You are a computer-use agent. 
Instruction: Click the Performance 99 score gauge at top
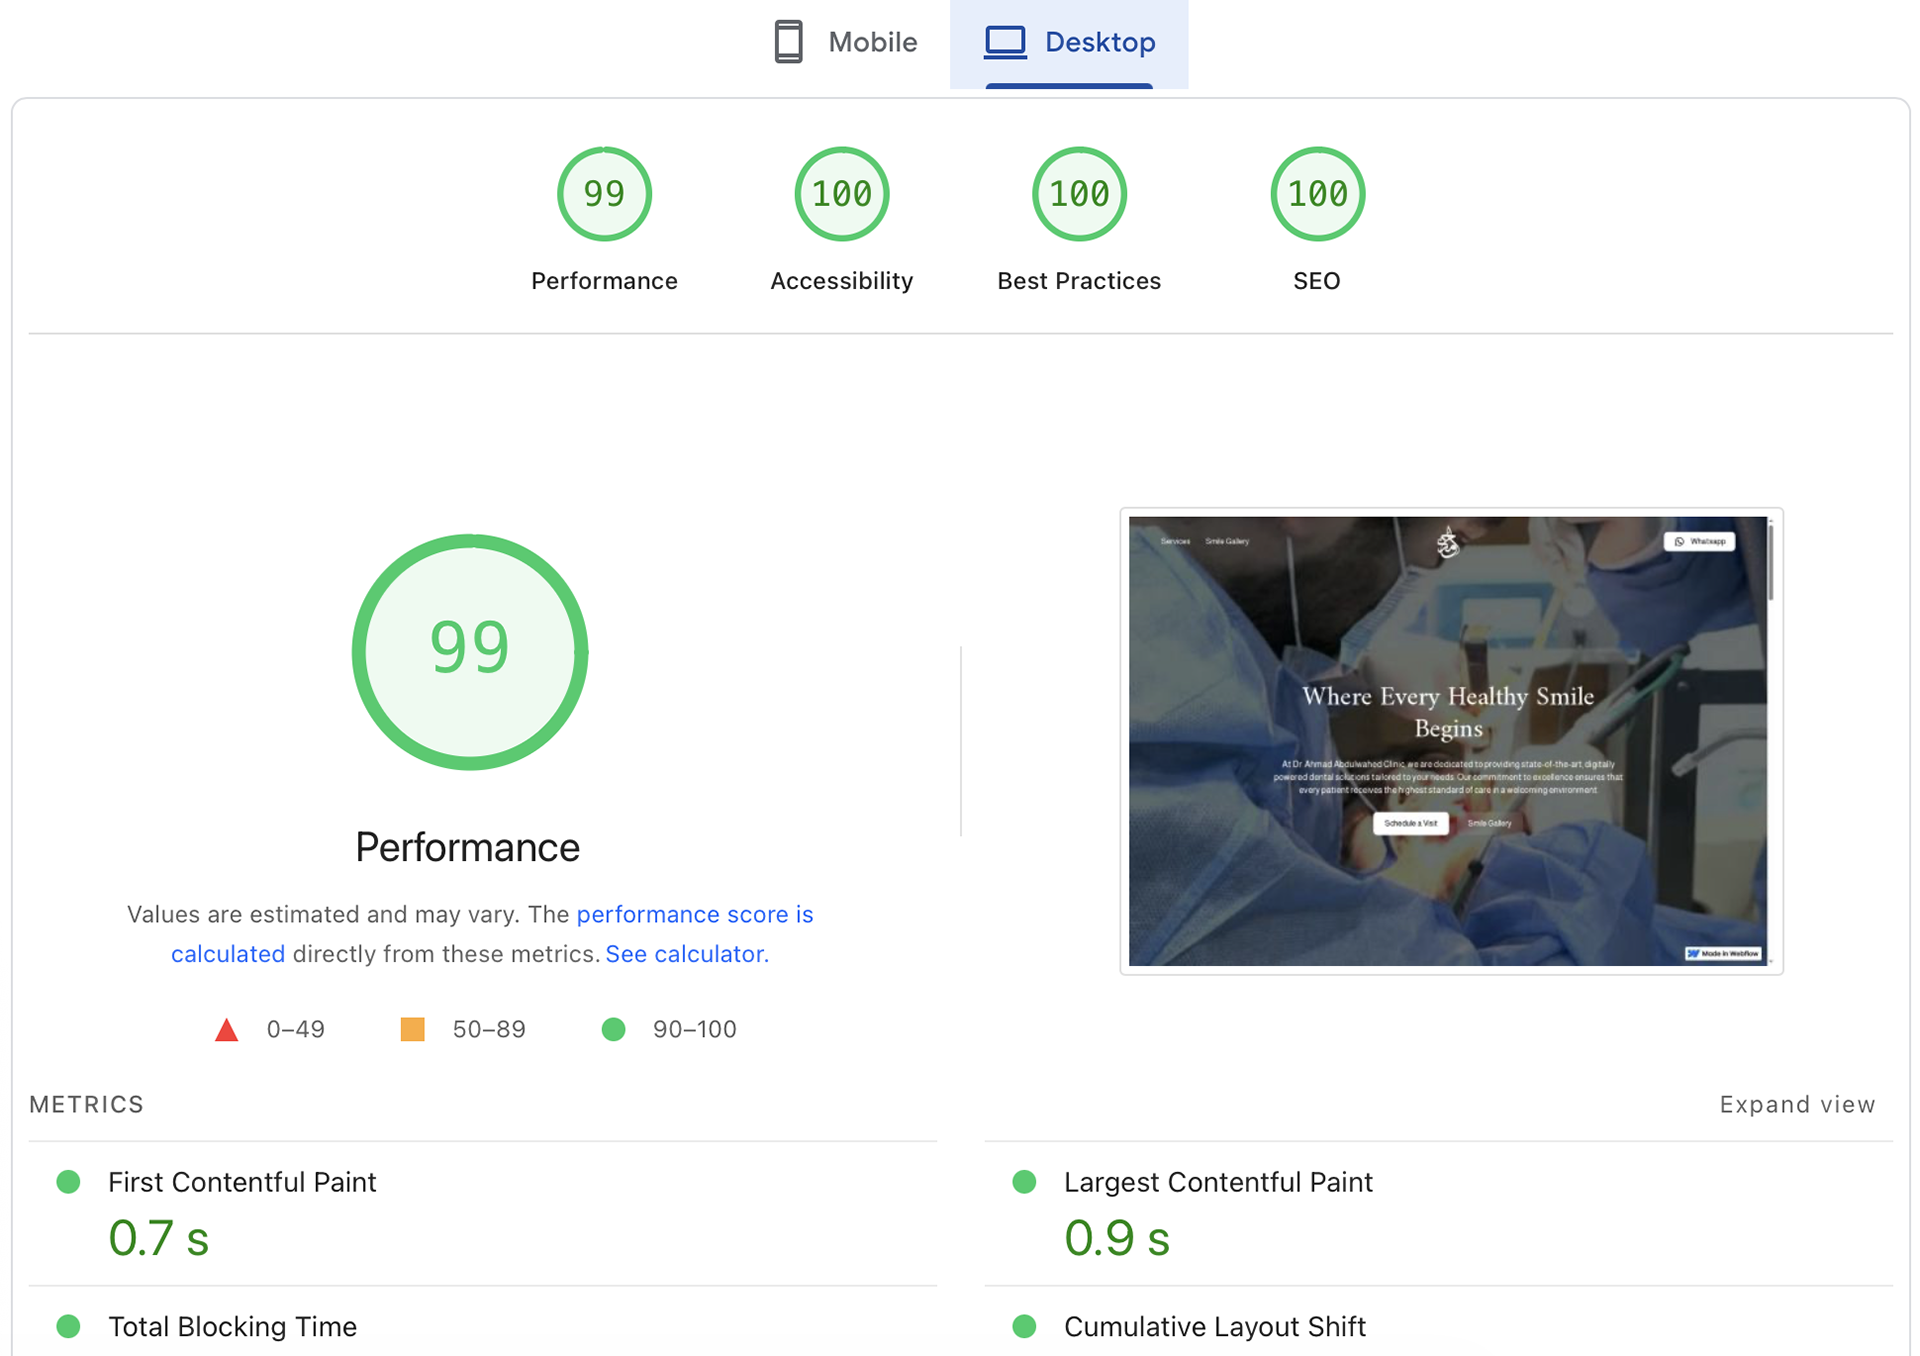(x=604, y=194)
